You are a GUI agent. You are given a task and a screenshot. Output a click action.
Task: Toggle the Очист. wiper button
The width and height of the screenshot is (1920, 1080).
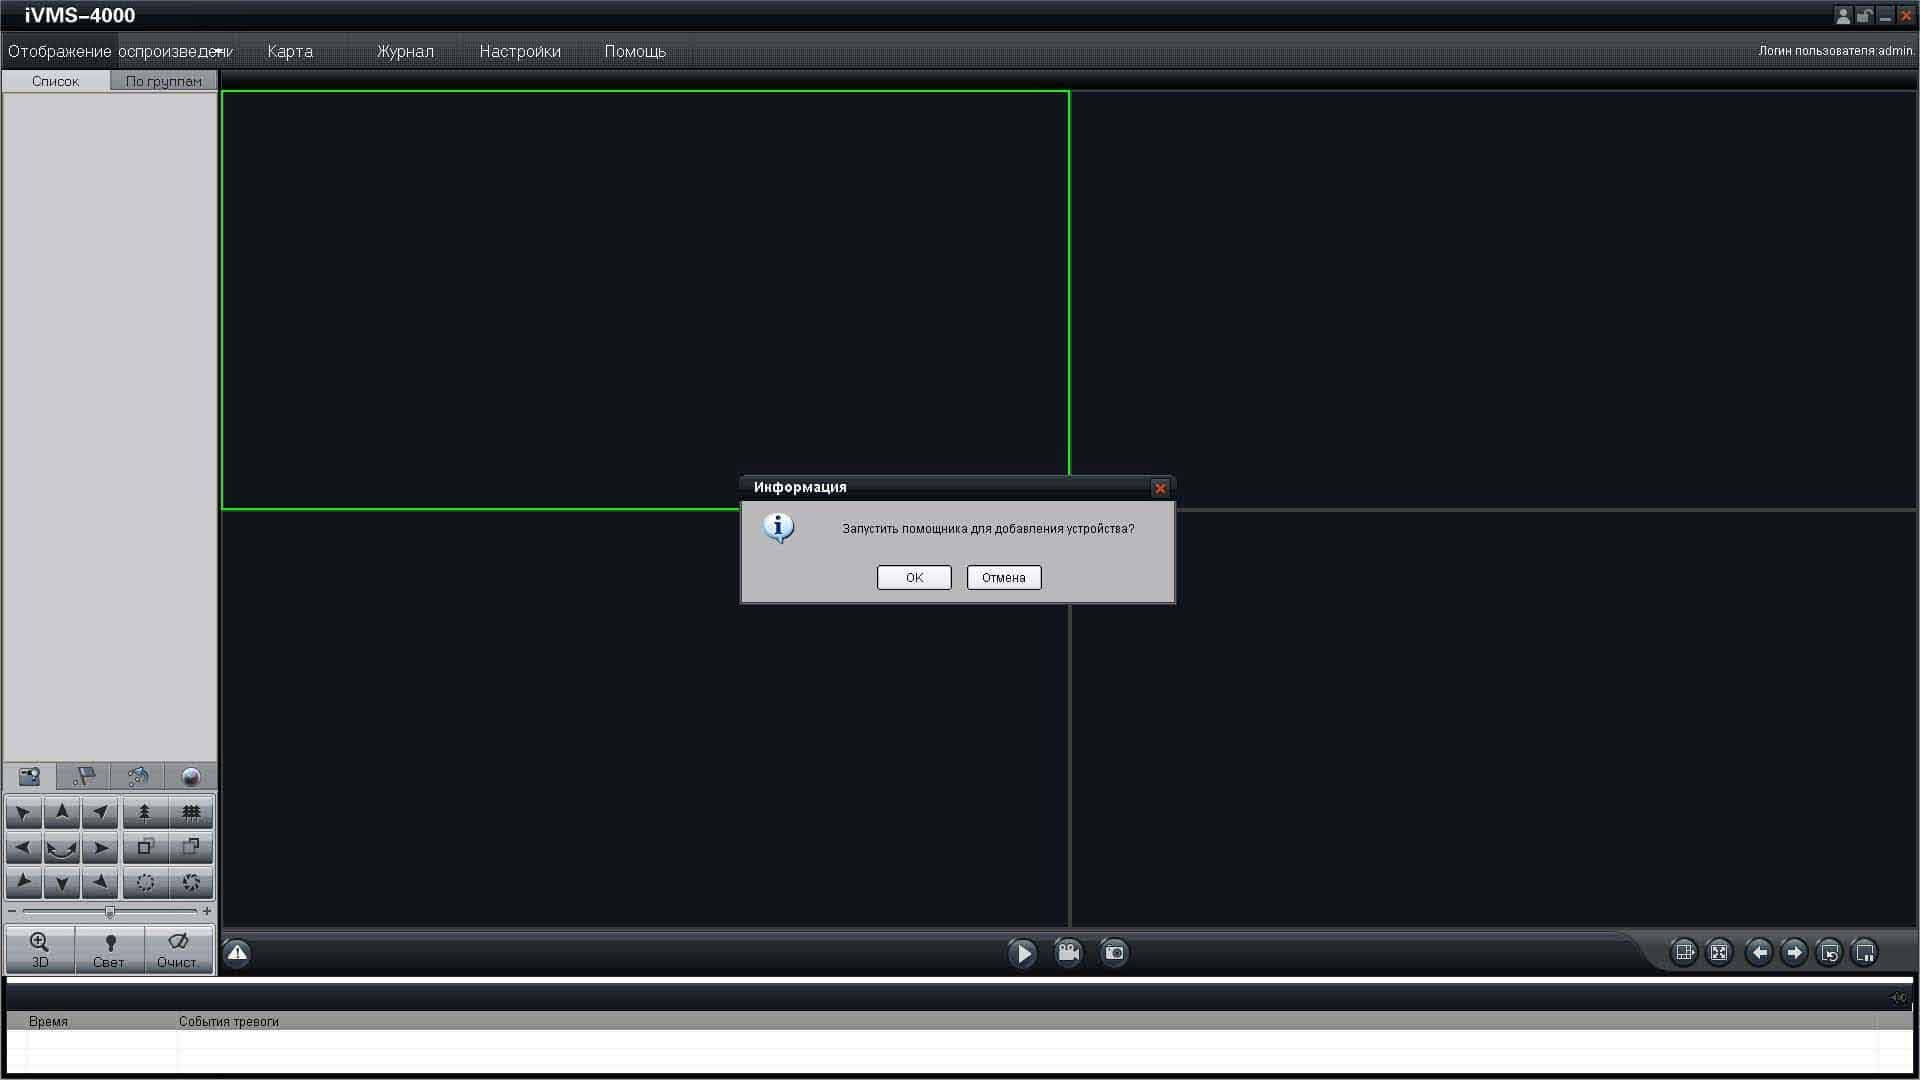click(179, 950)
